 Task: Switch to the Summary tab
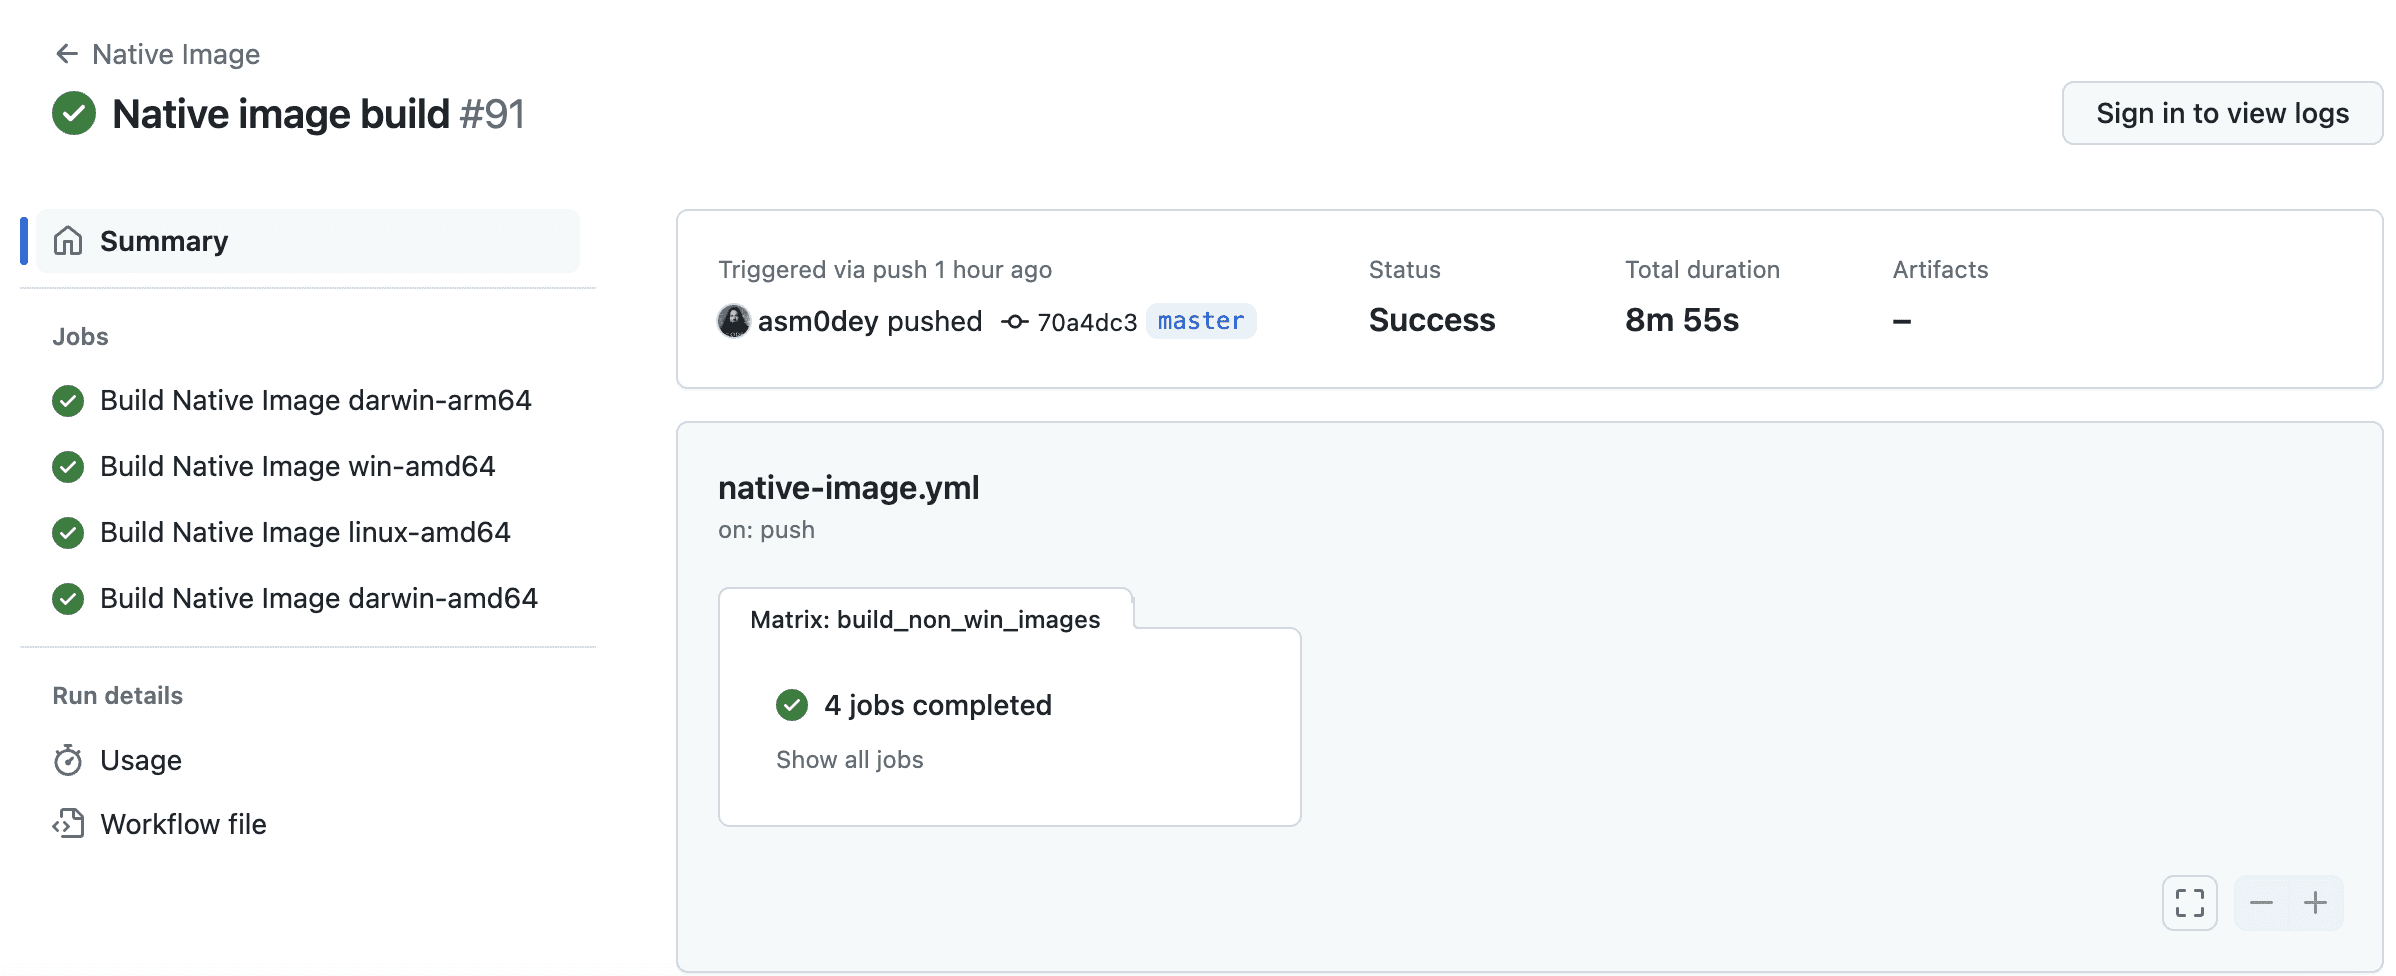click(163, 240)
